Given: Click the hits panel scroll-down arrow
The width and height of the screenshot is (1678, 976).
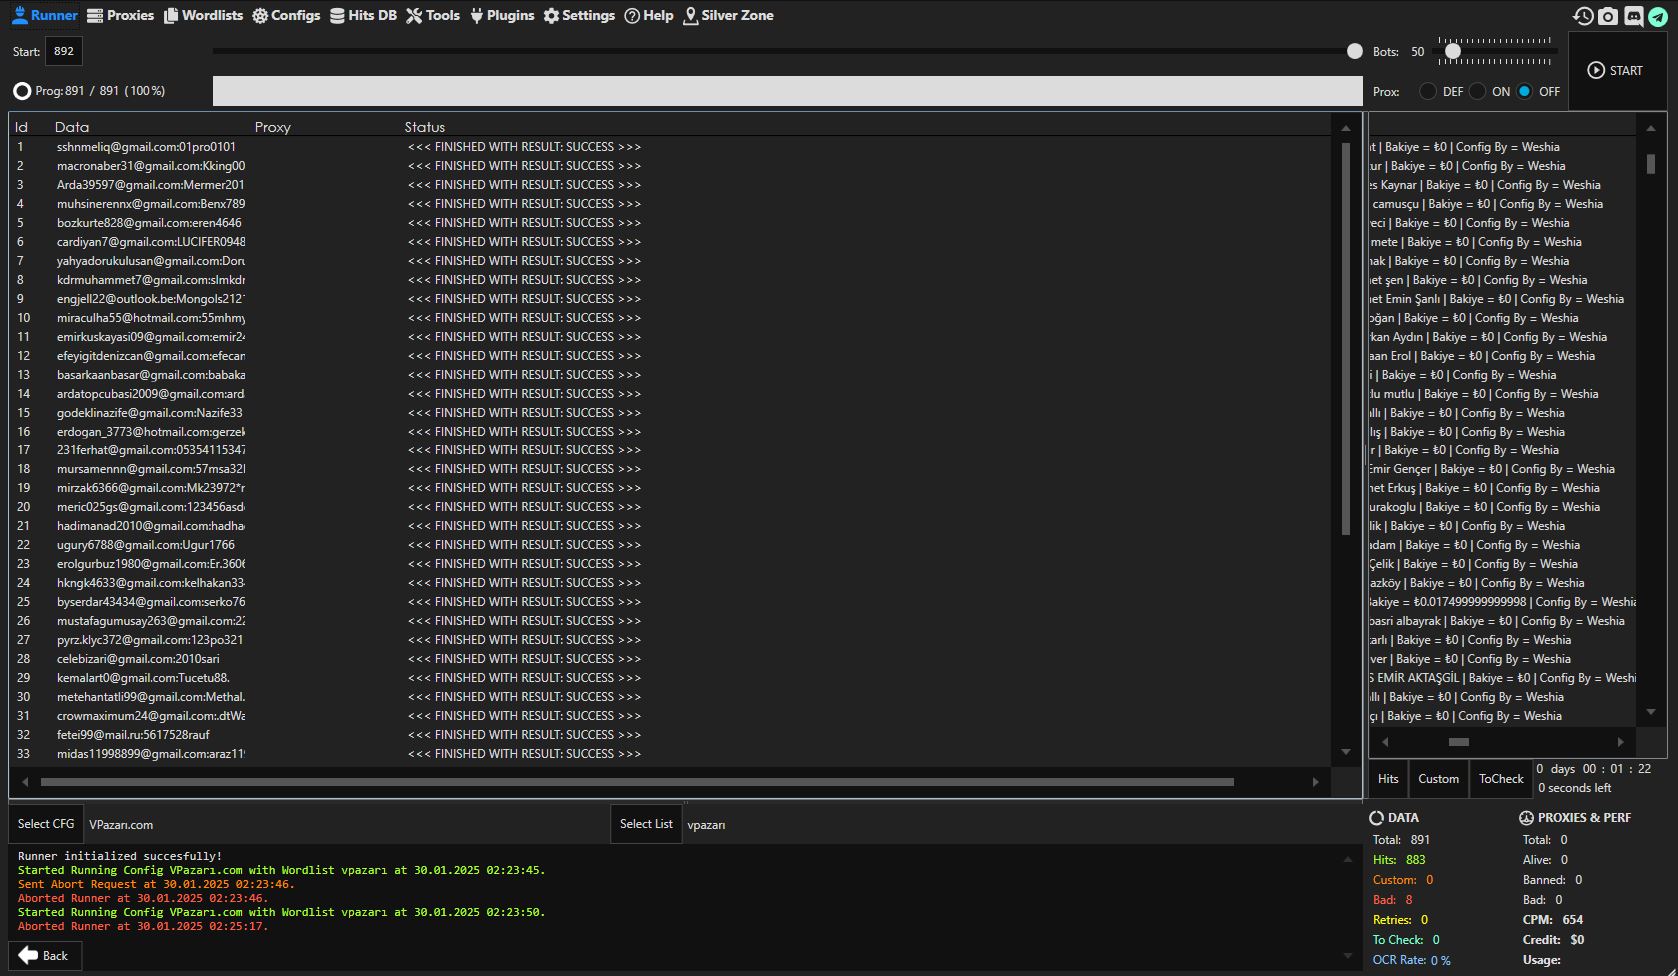Looking at the screenshot, I should click(1650, 712).
